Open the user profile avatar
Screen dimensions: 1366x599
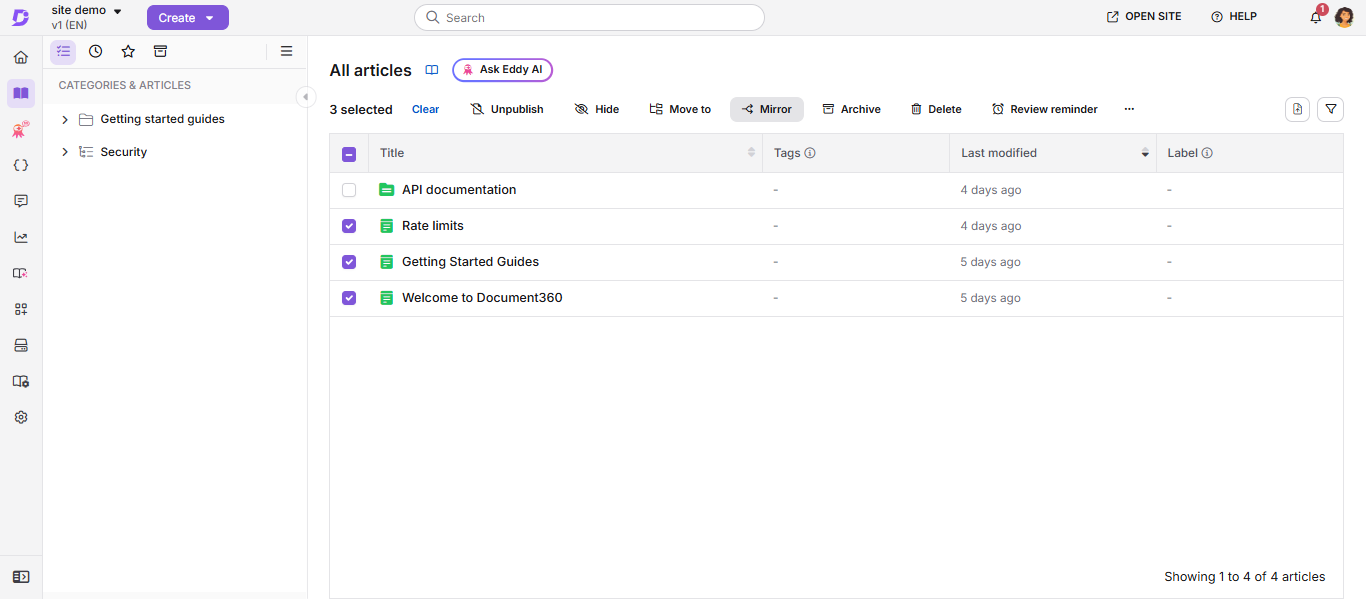[1345, 17]
